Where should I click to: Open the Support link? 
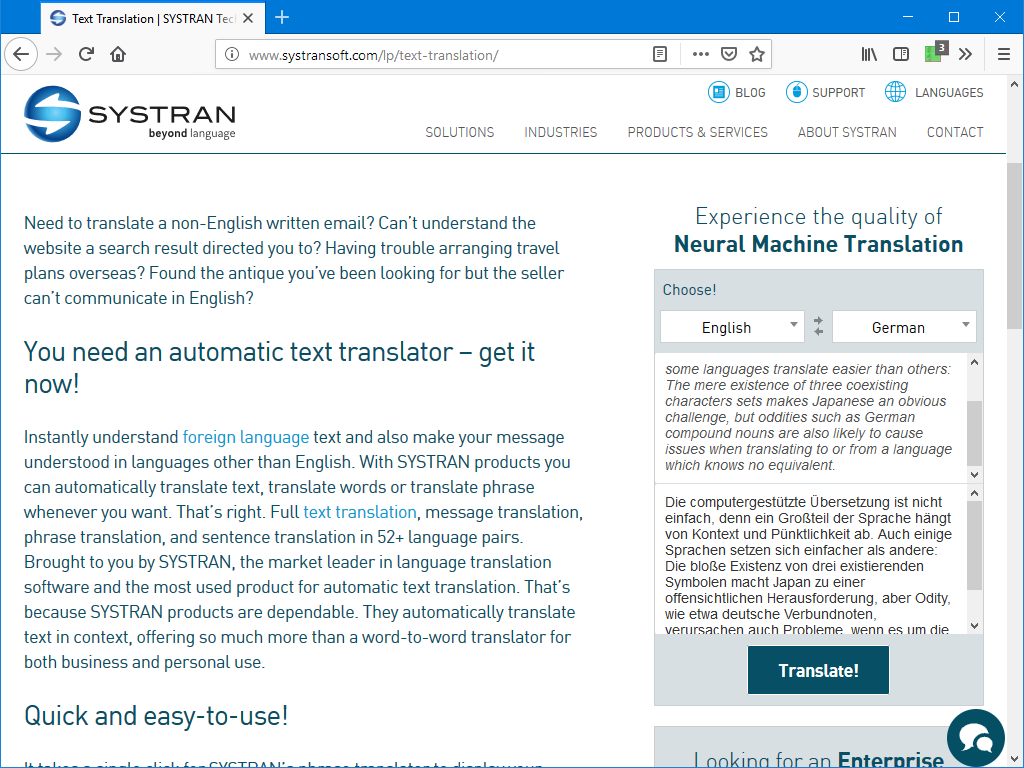(825, 92)
